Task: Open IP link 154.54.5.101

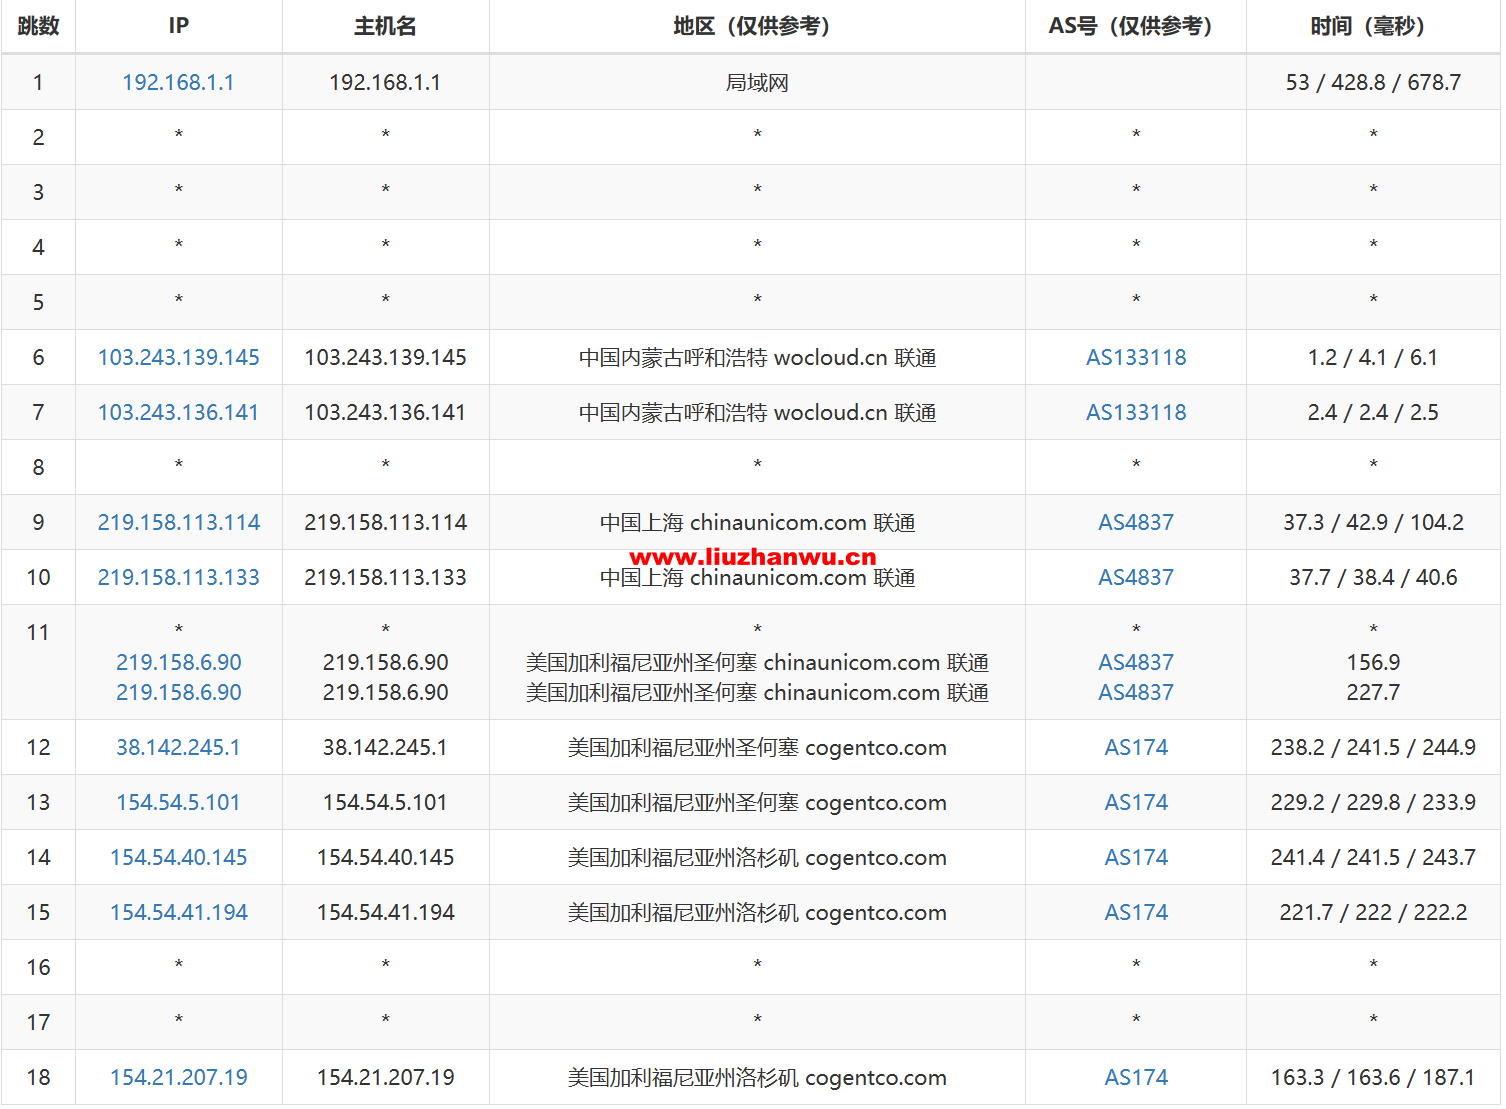Action: [178, 802]
